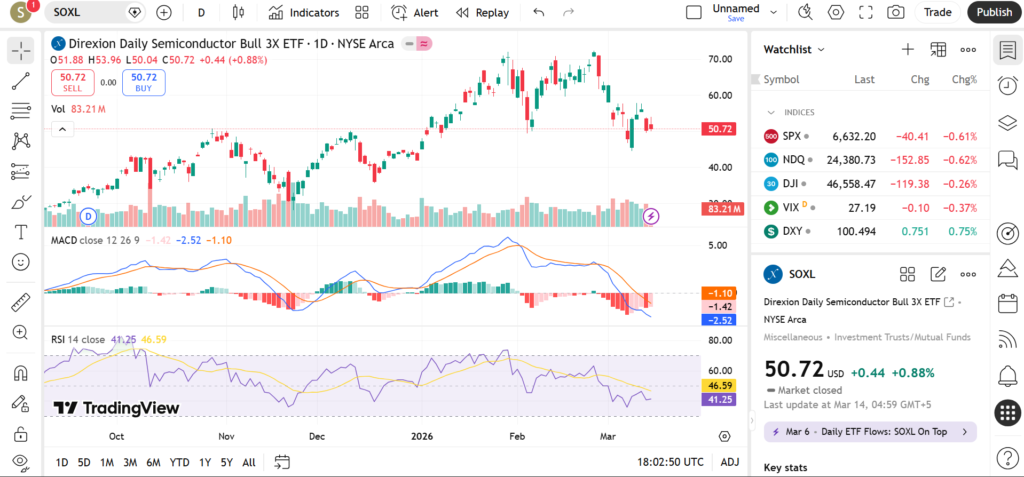Image resolution: width=1024 pixels, height=477 pixels.
Task: Click the red 50.72 SELL price box
Action: point(72,83)
